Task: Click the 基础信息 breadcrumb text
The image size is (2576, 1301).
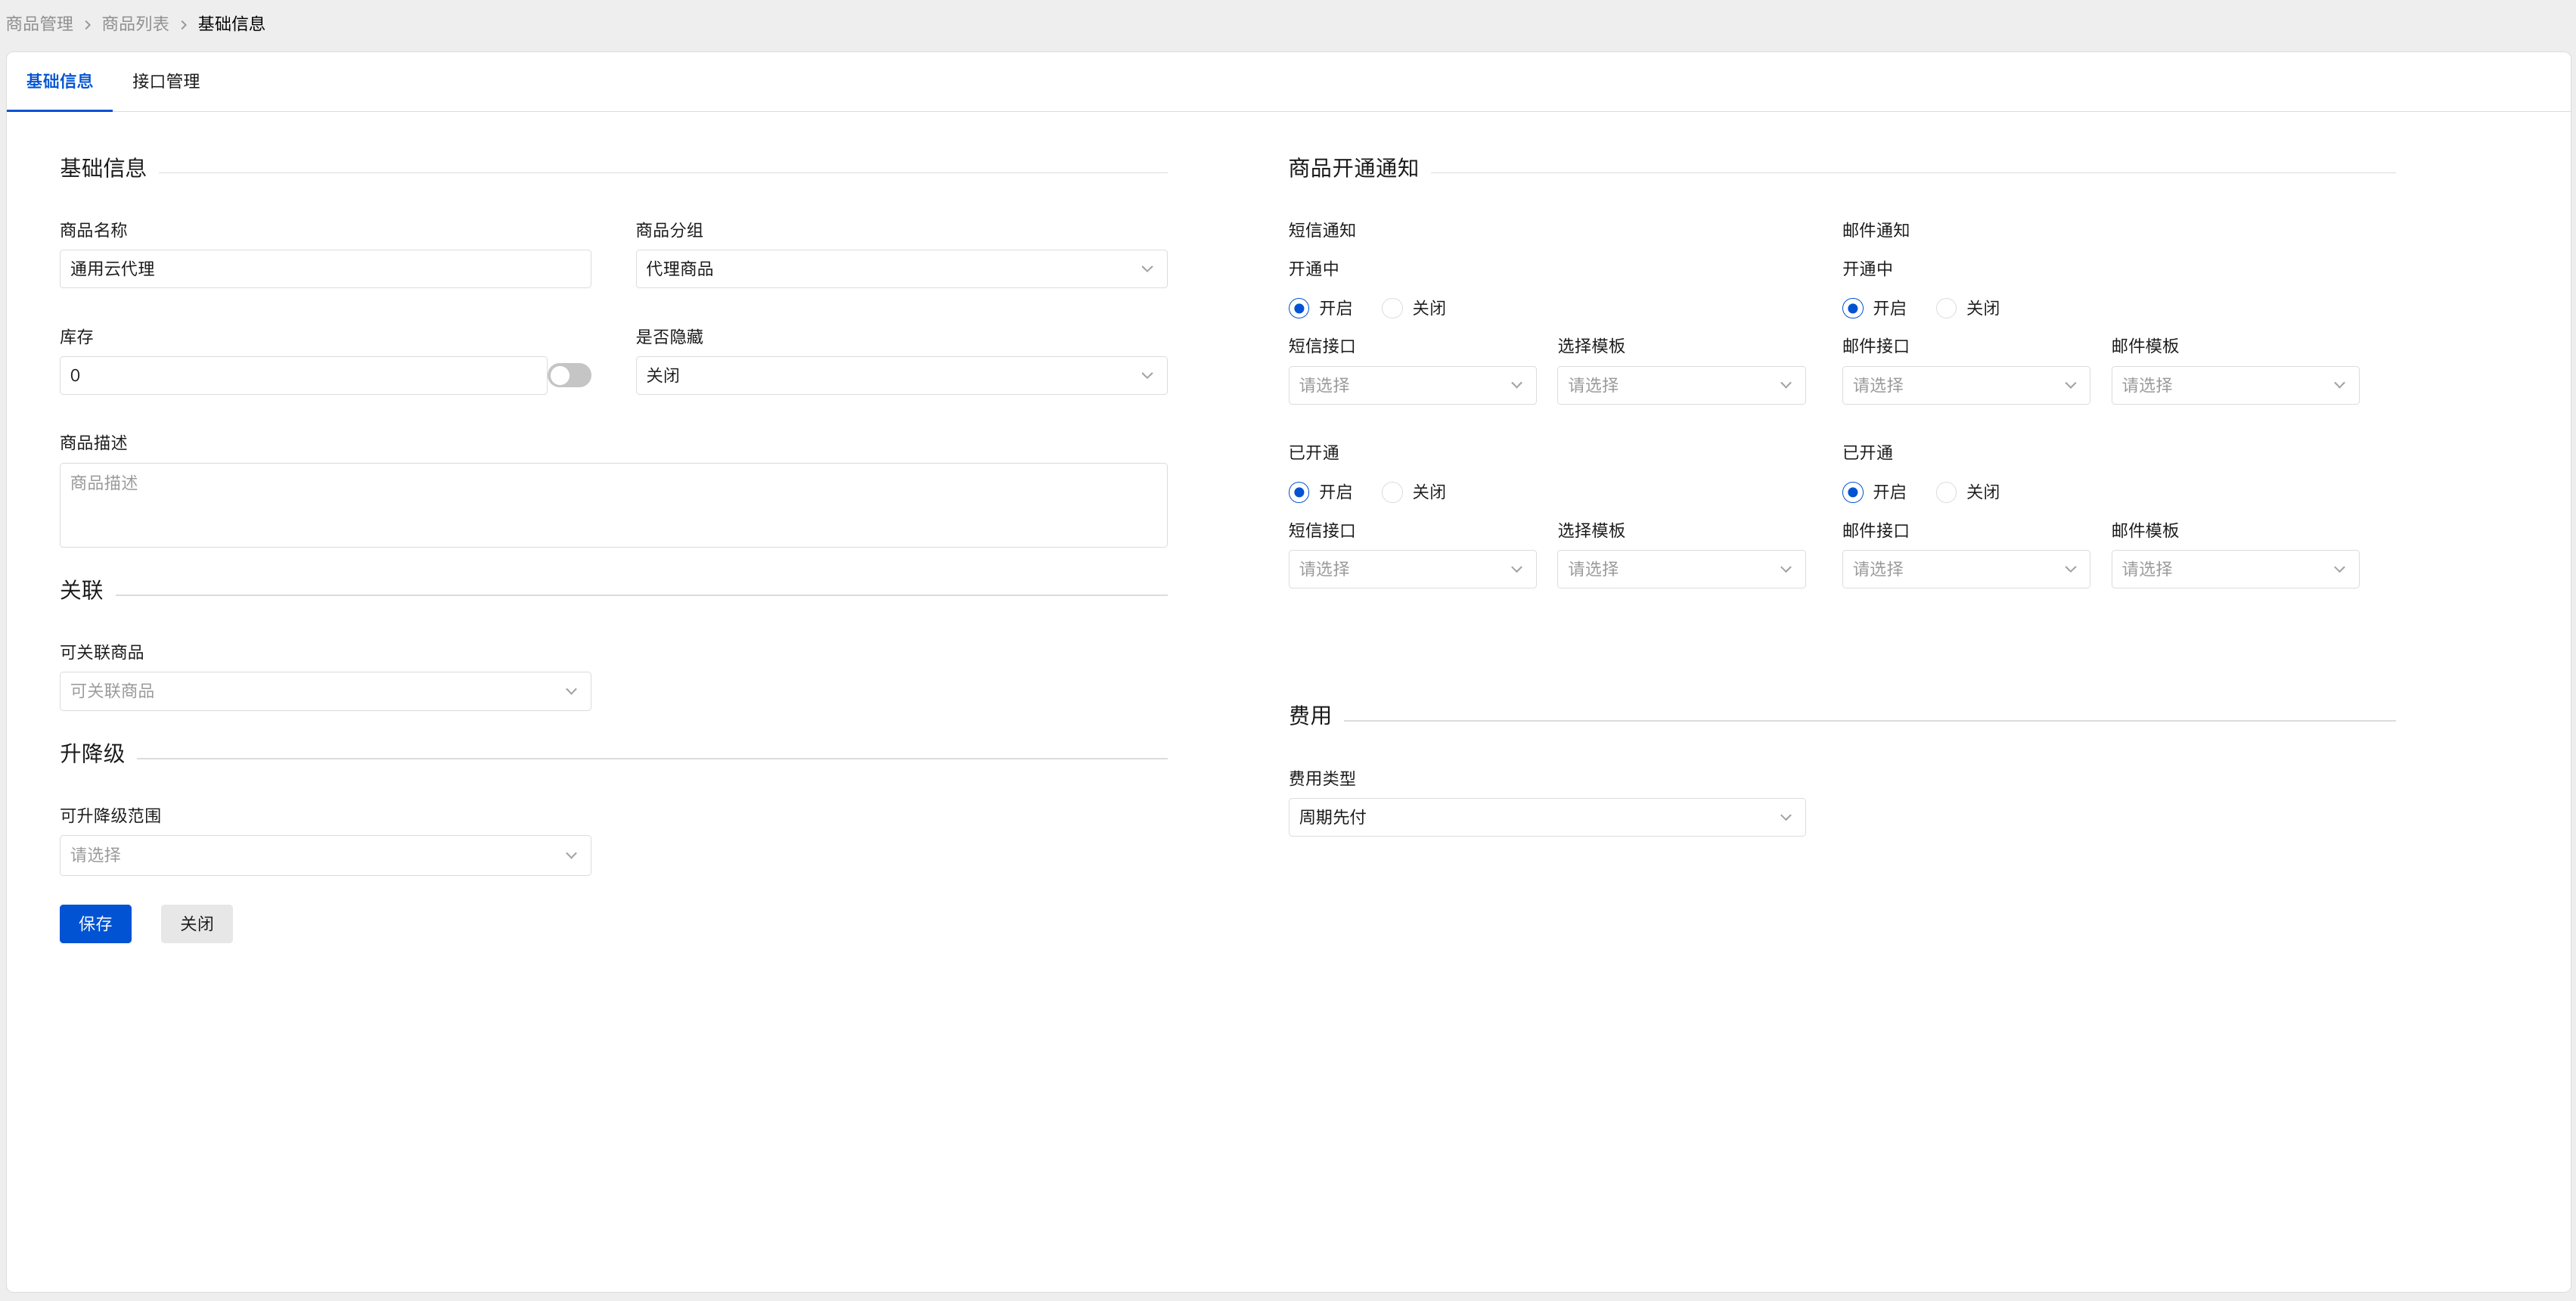Action: coord(231,23)
